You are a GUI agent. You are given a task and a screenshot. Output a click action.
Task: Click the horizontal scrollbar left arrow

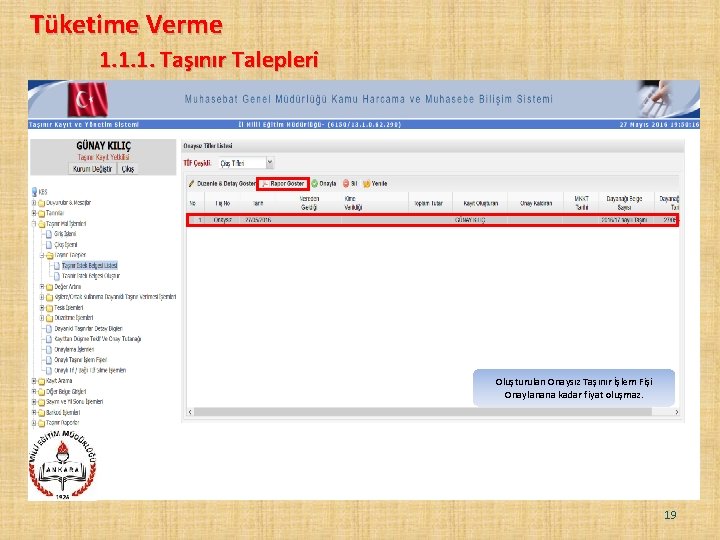[190, 412]
